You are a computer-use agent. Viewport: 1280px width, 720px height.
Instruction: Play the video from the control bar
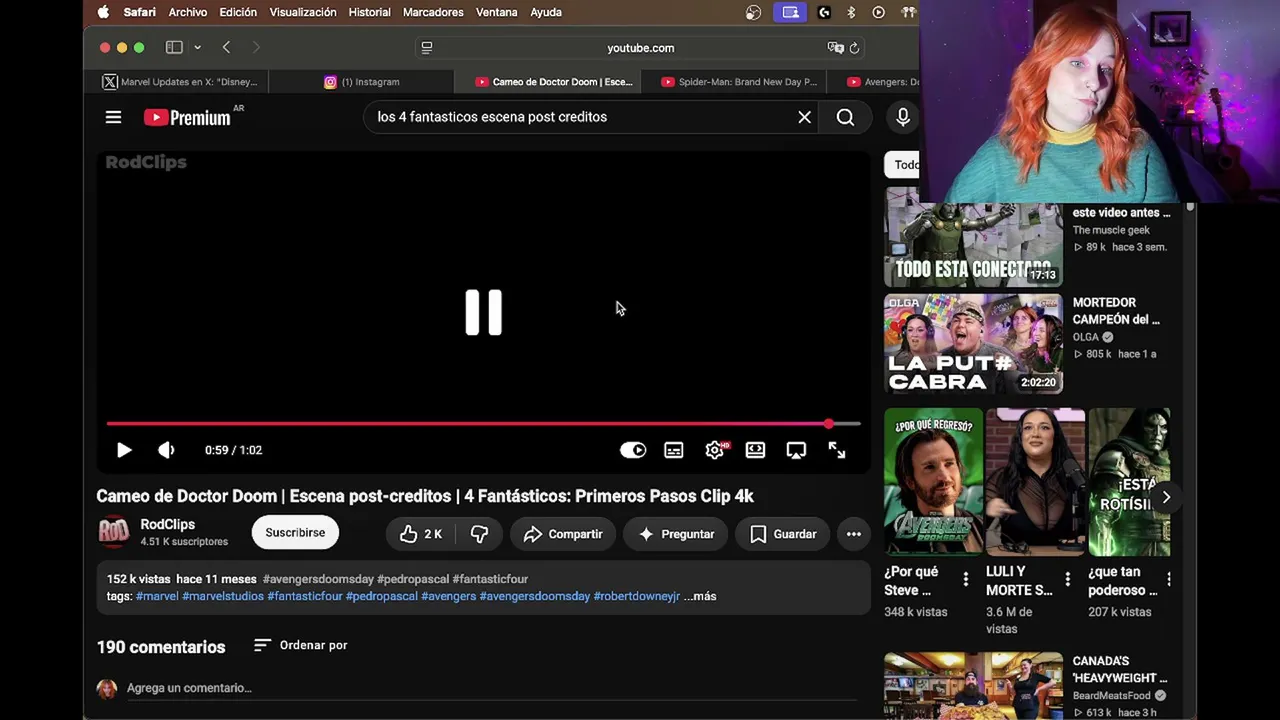click(x=124, y=450)
